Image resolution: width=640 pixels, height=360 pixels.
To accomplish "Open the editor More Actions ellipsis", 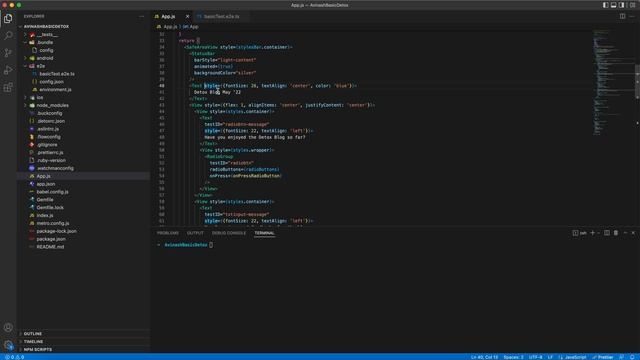I will pos(632,16).
